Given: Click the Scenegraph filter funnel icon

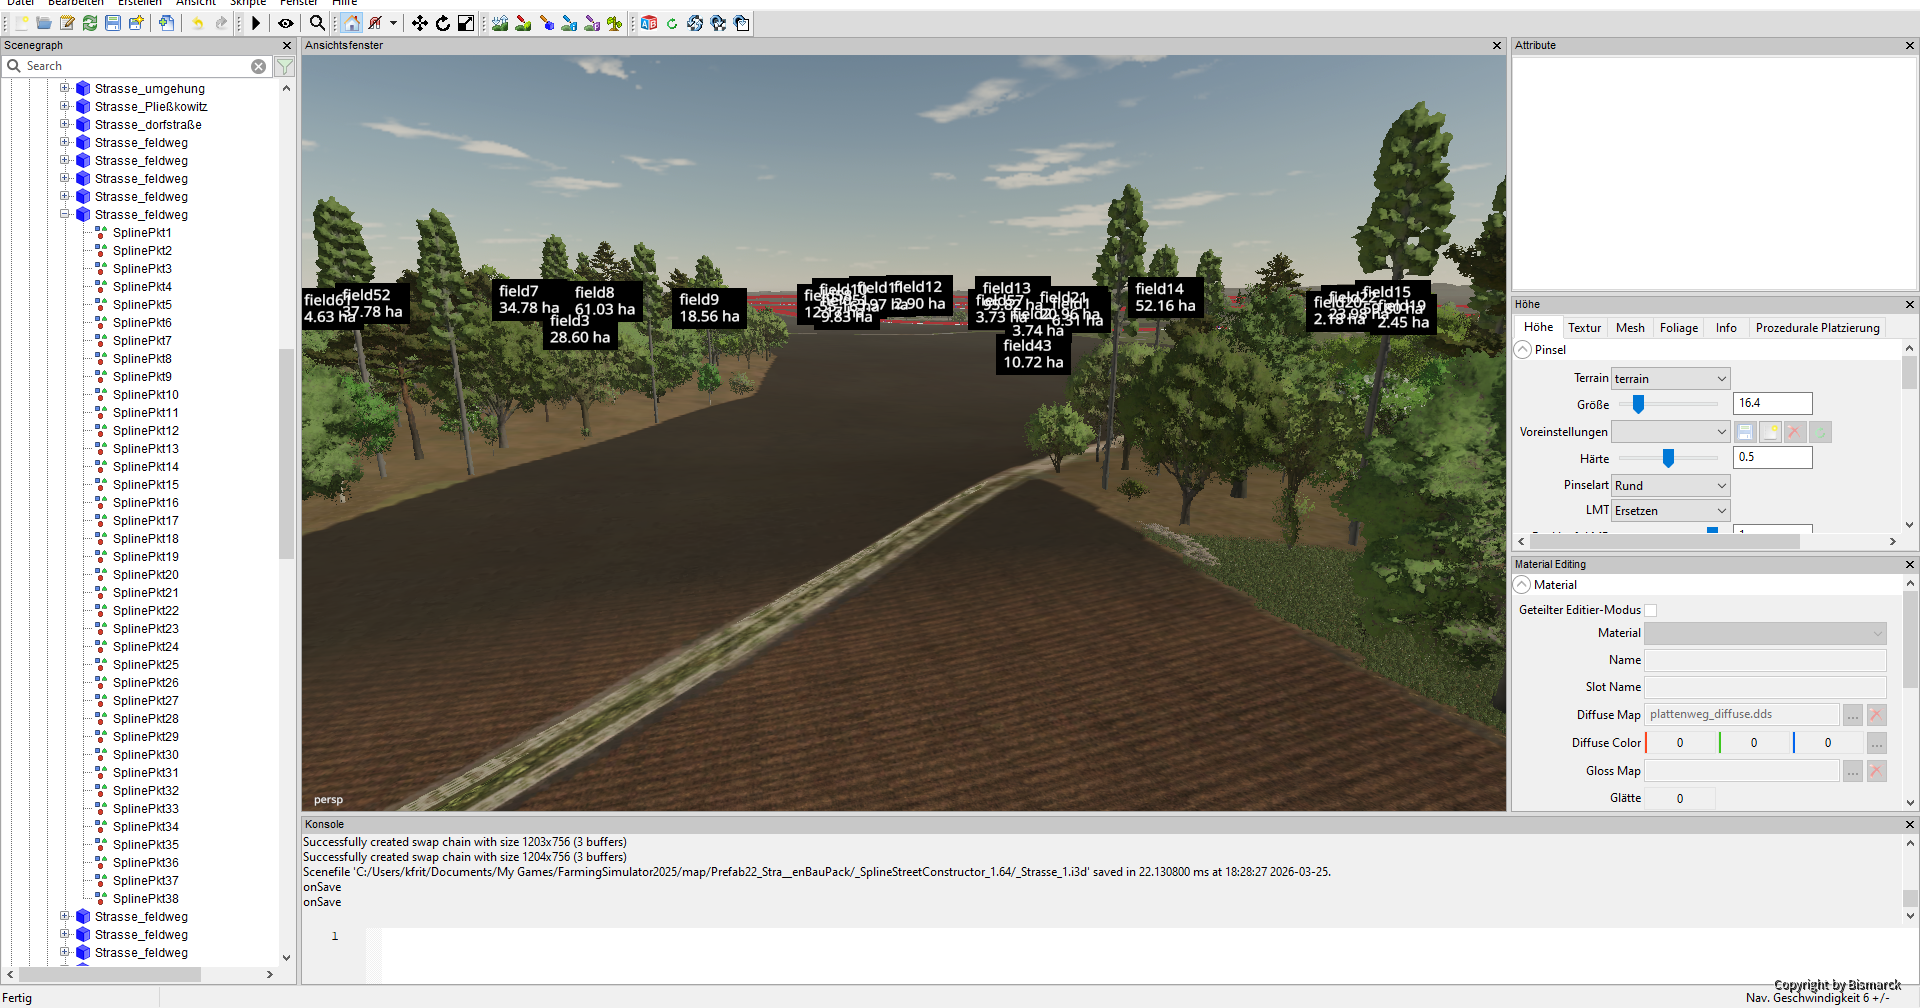Looking at the screenshot, I should pyautogui.click(x=285, y=66).
